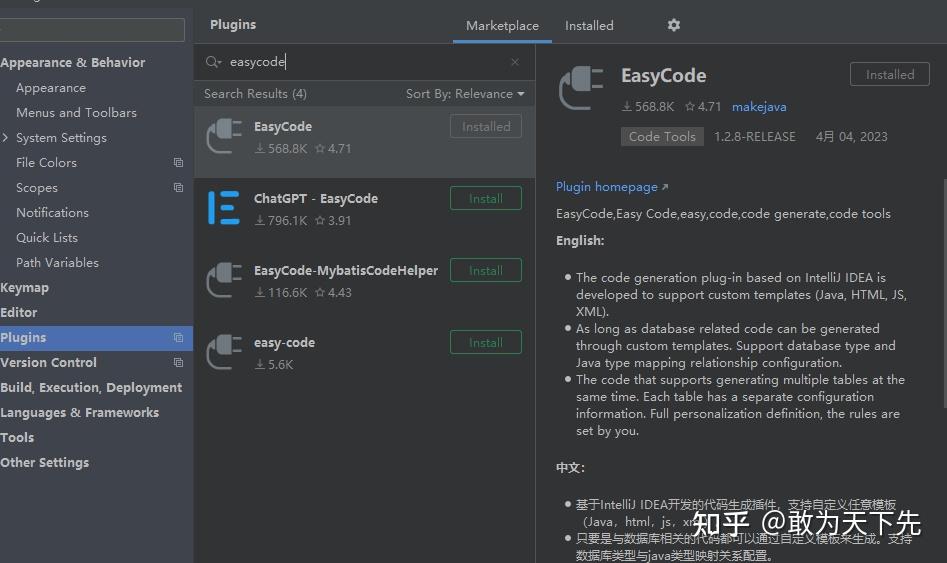Open the Plugin homepage link

coord(612,187)
